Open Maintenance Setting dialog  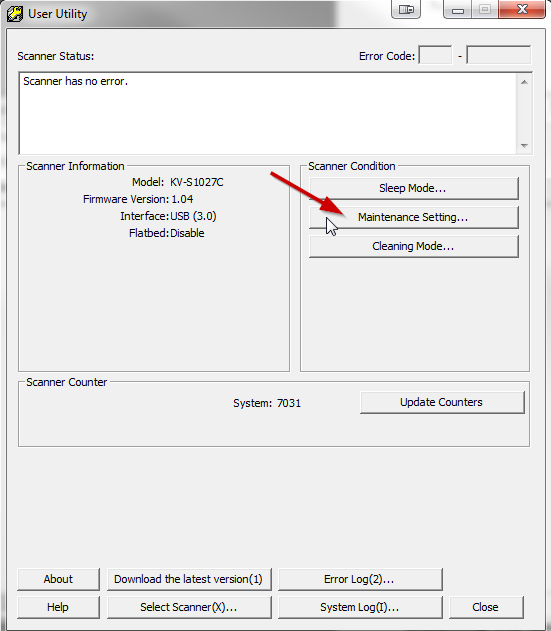point(413,217)
